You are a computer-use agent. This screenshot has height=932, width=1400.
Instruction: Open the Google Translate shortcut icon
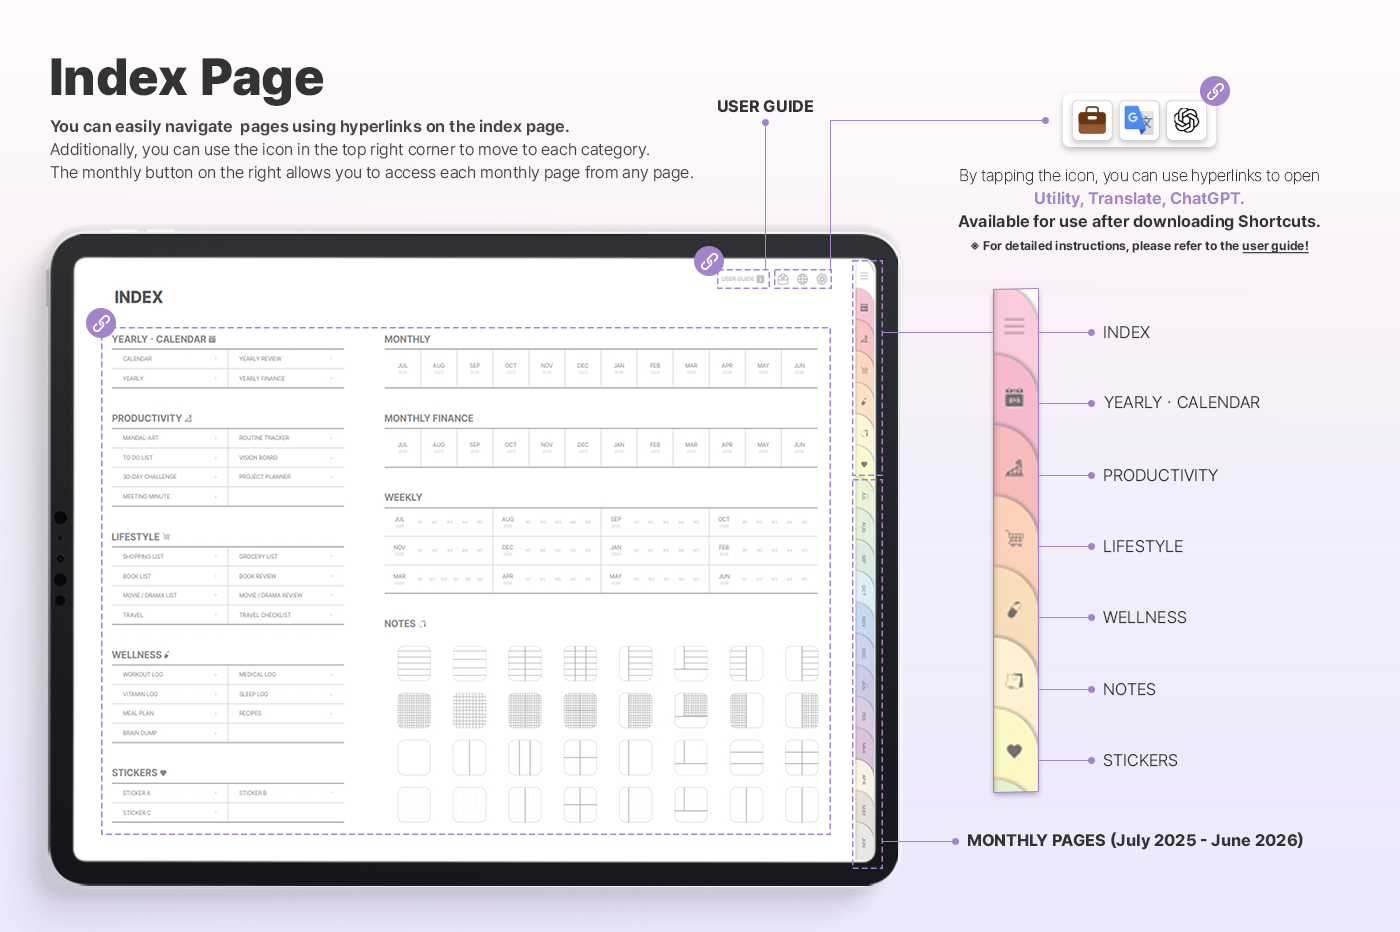1139,120
